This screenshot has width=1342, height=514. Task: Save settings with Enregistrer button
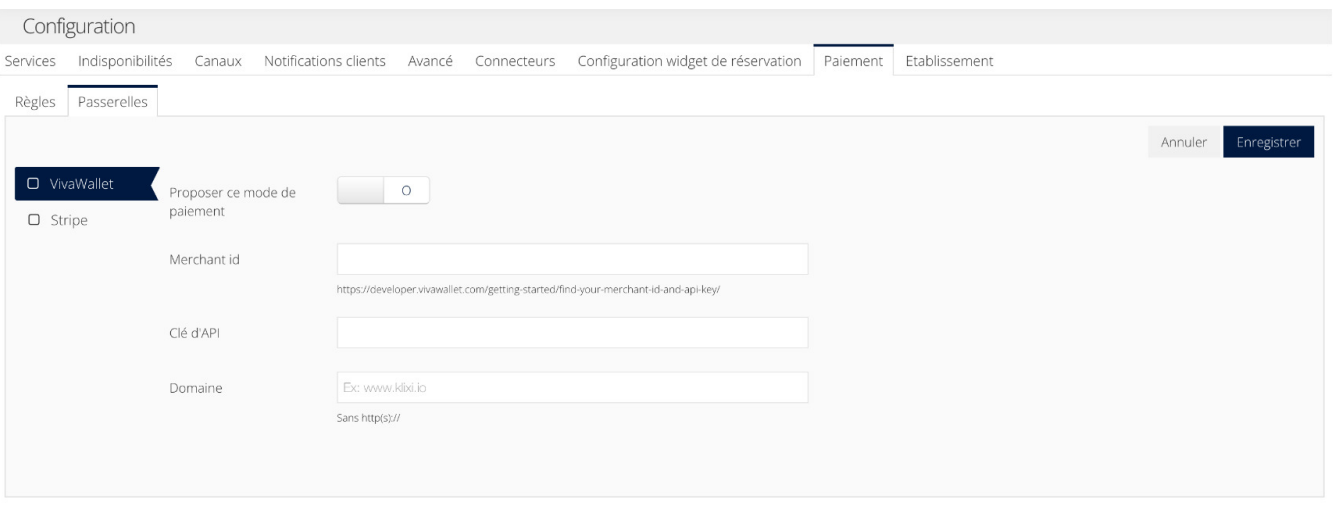1268,142
